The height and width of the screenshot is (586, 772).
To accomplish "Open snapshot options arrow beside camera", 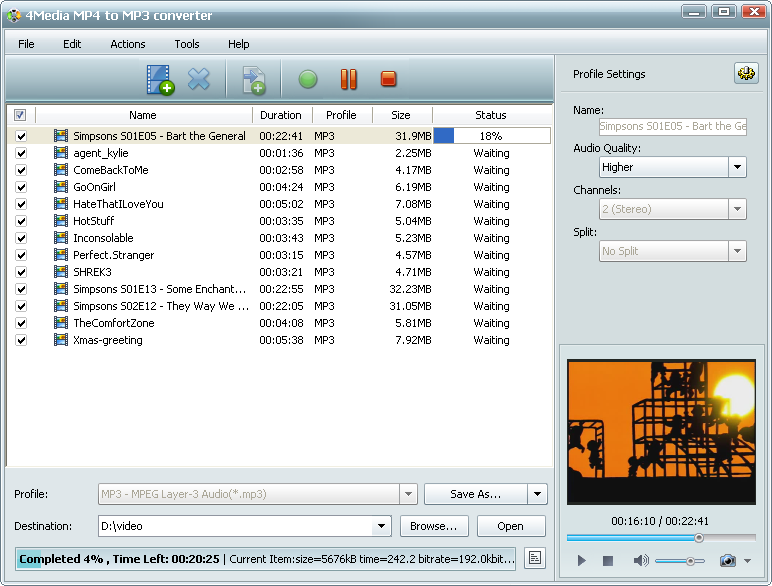I will point(747,560).
